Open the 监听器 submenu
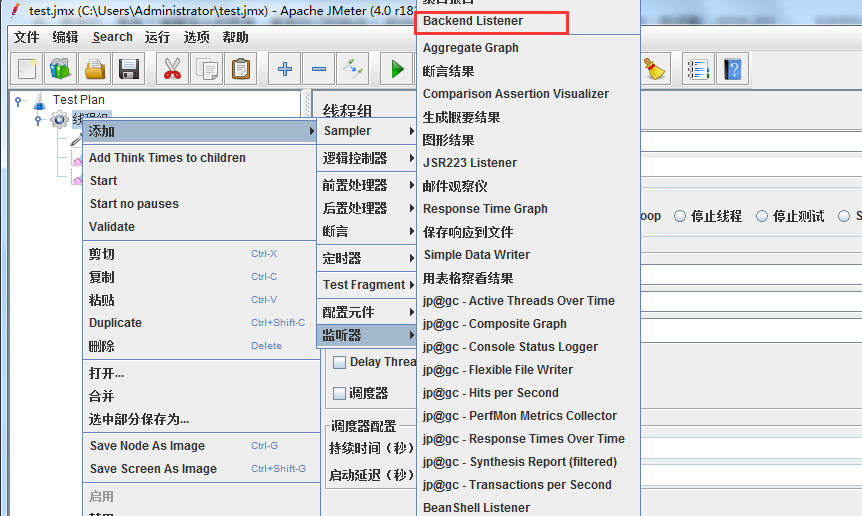 [366, 335]
